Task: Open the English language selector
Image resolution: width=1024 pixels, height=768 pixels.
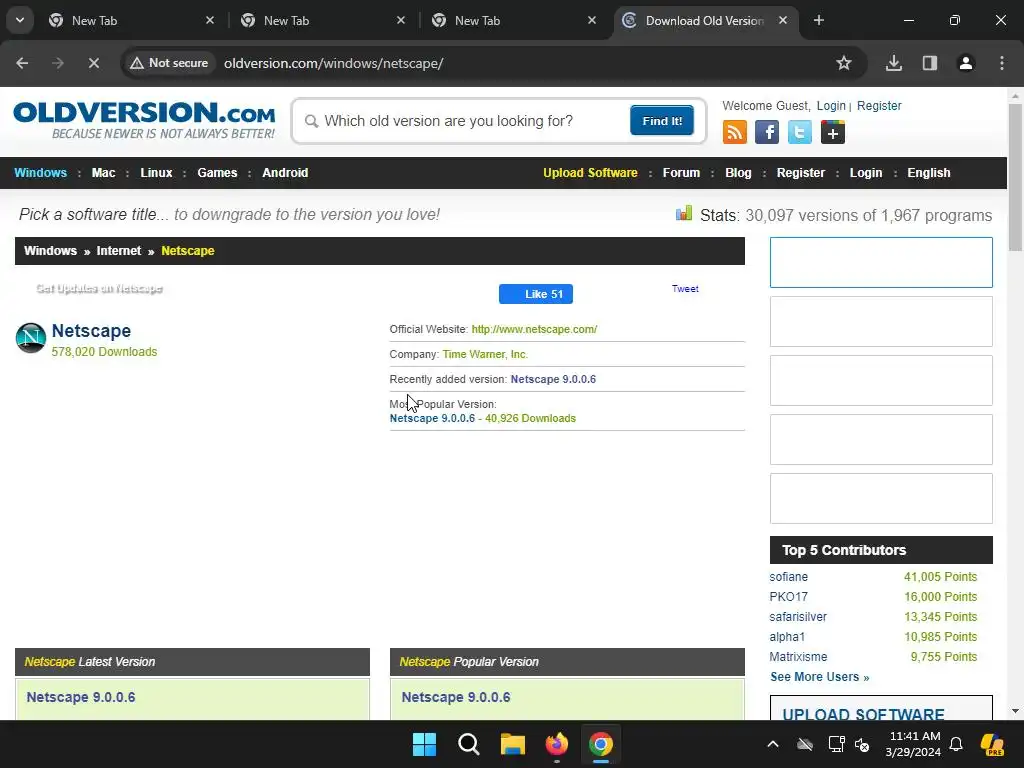Action: coord(929,173)
